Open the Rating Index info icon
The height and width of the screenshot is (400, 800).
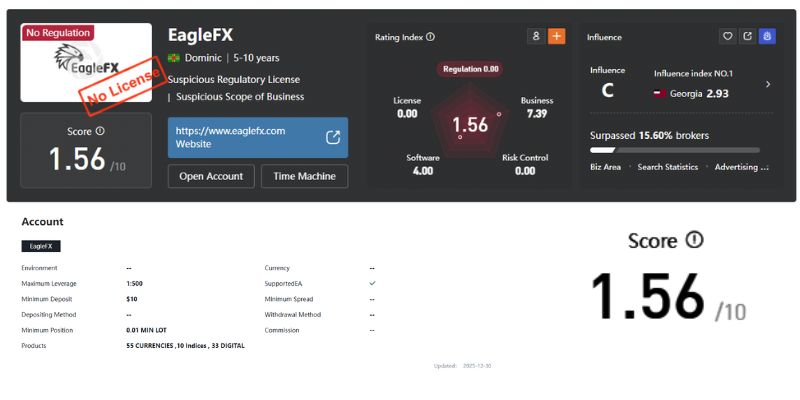430,37
